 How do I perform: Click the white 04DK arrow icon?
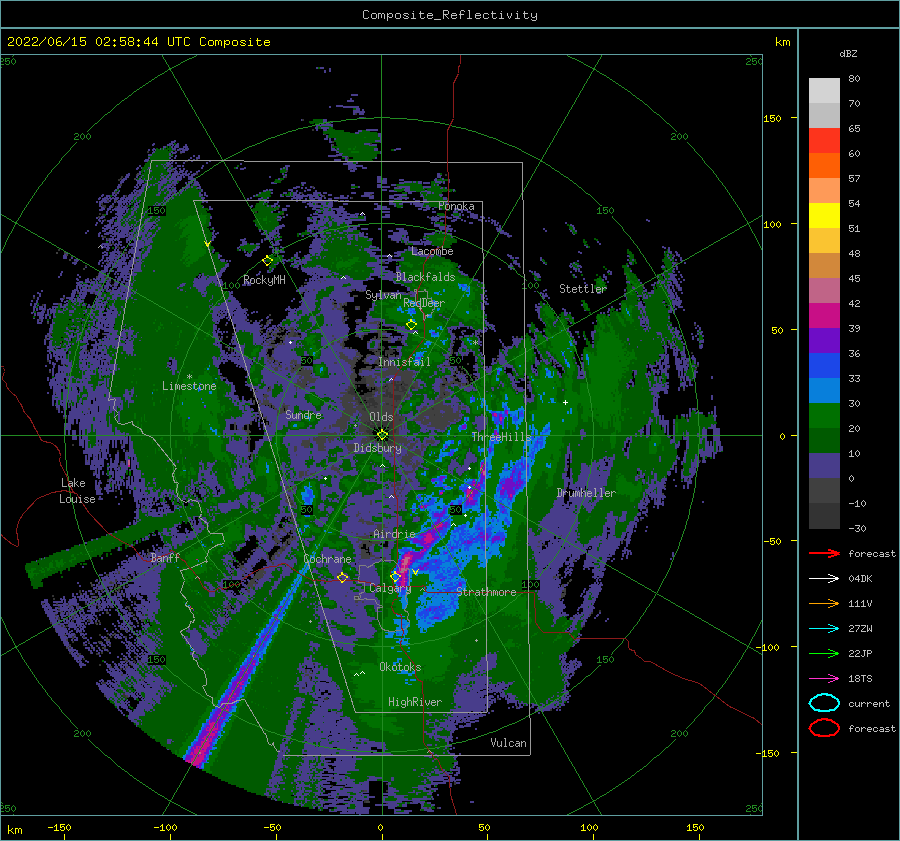824,578
